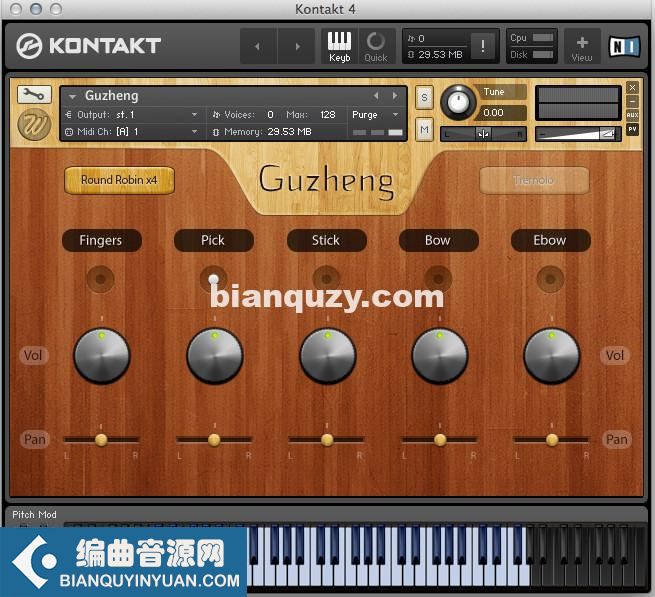Minimize instrument header with minus button

click(x=632, y=101)
